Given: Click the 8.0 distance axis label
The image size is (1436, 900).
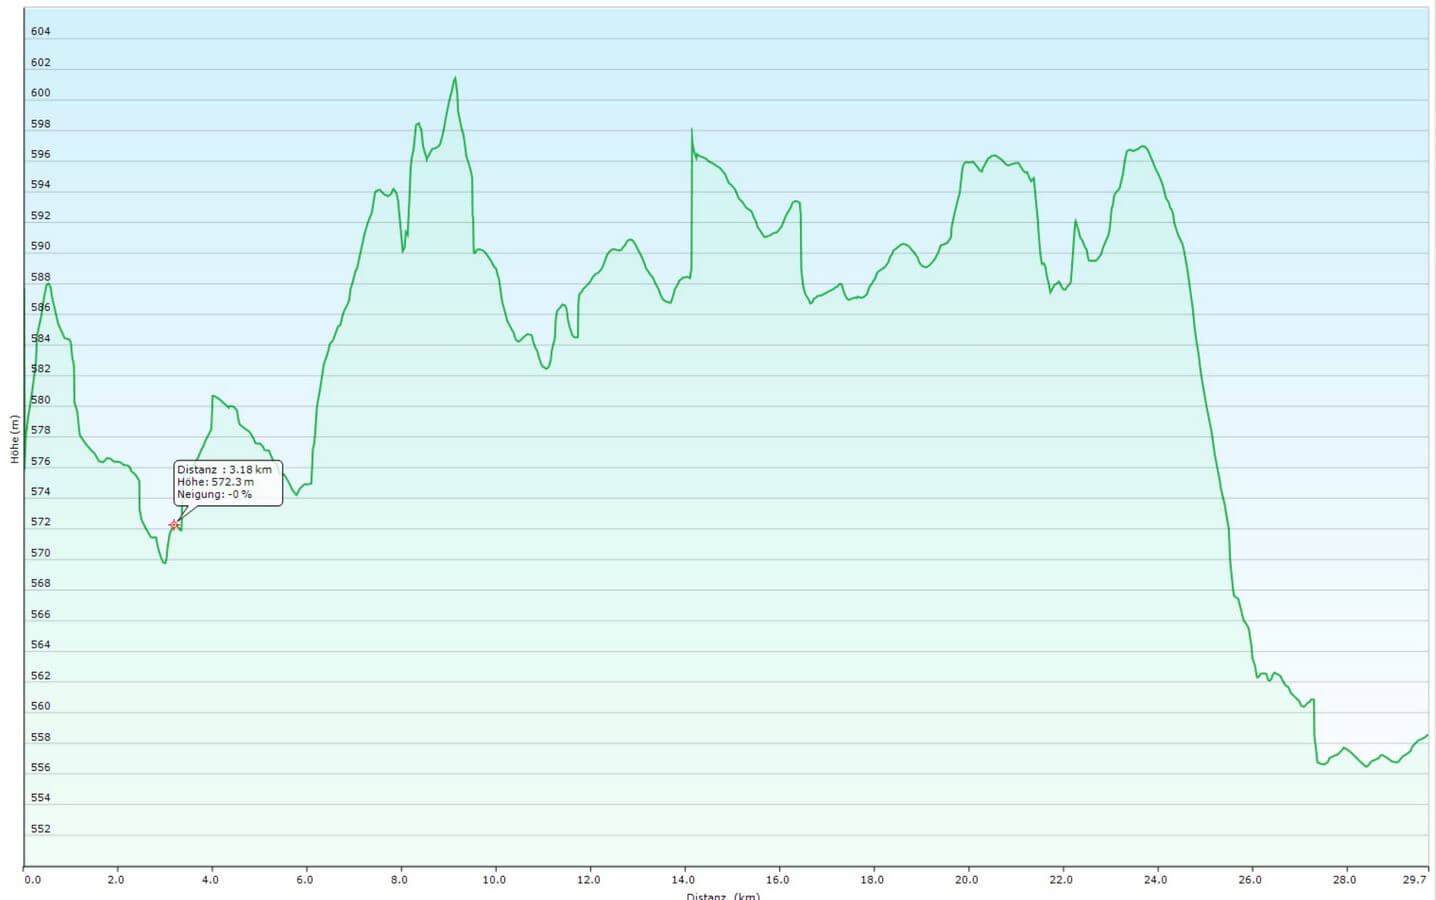Looking at the screenshot, I should tap(400, 880).
